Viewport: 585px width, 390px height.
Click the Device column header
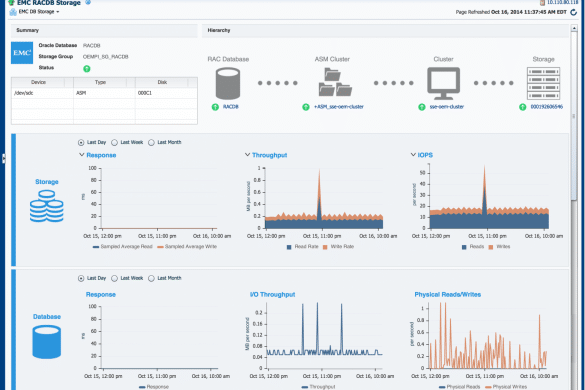pos(38,82)
